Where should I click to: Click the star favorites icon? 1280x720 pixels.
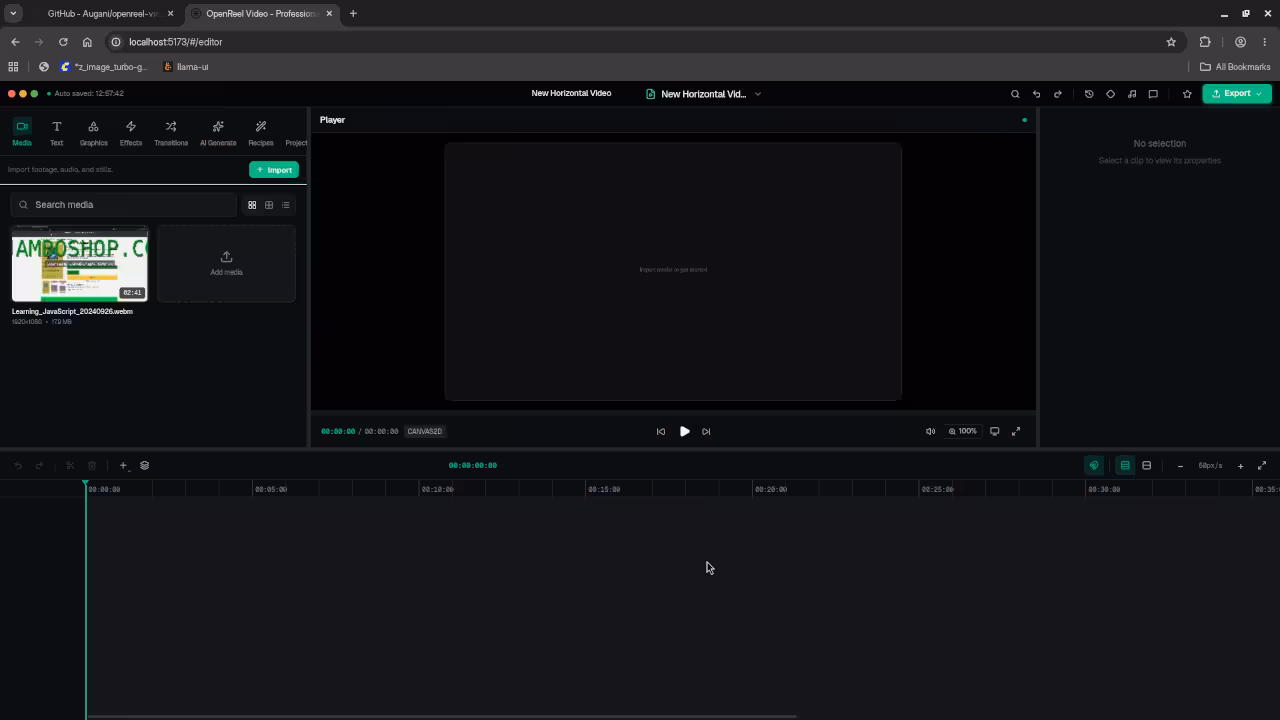coord(1187,94)
